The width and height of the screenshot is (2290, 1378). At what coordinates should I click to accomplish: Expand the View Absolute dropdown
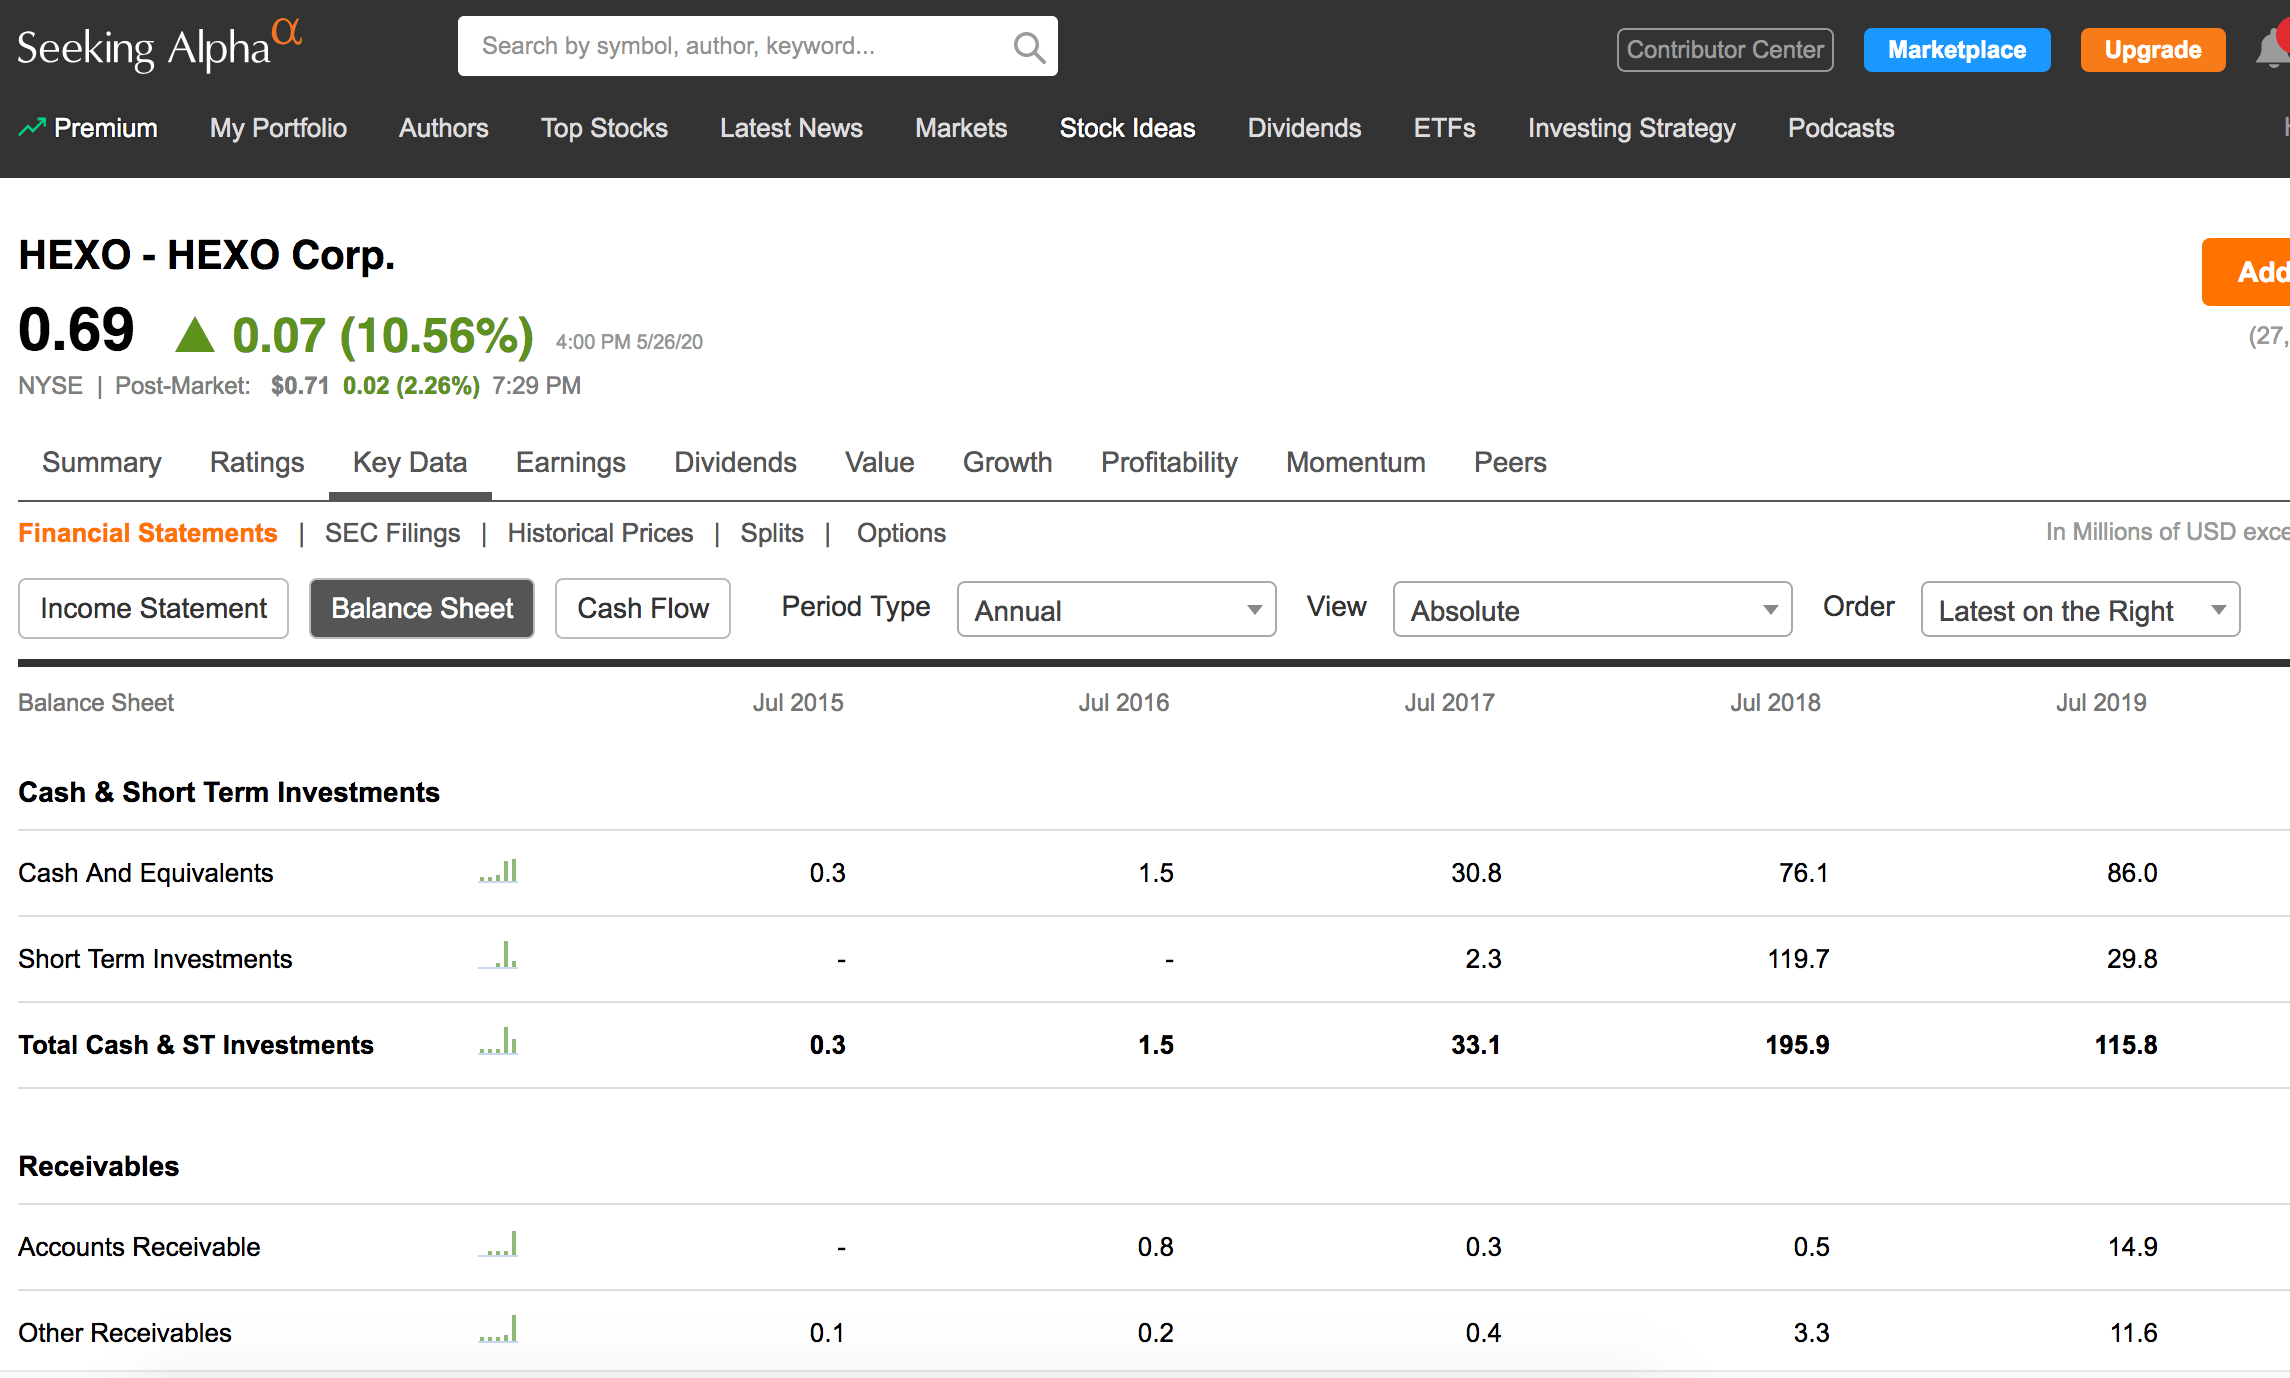pos(1591,609)
